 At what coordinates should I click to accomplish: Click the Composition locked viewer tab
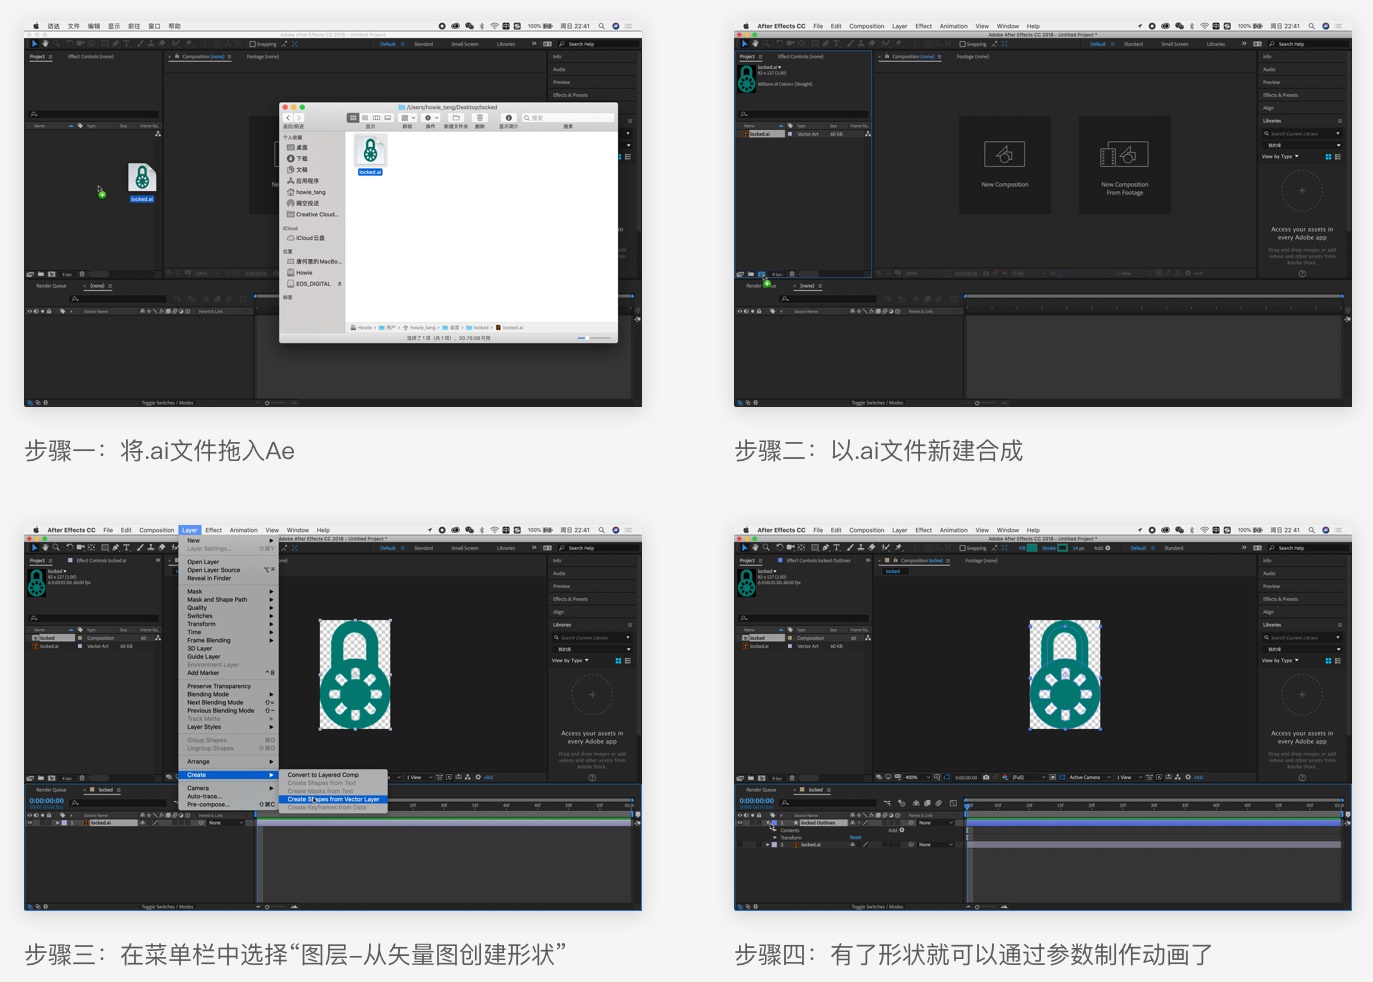tap(921, 560)
